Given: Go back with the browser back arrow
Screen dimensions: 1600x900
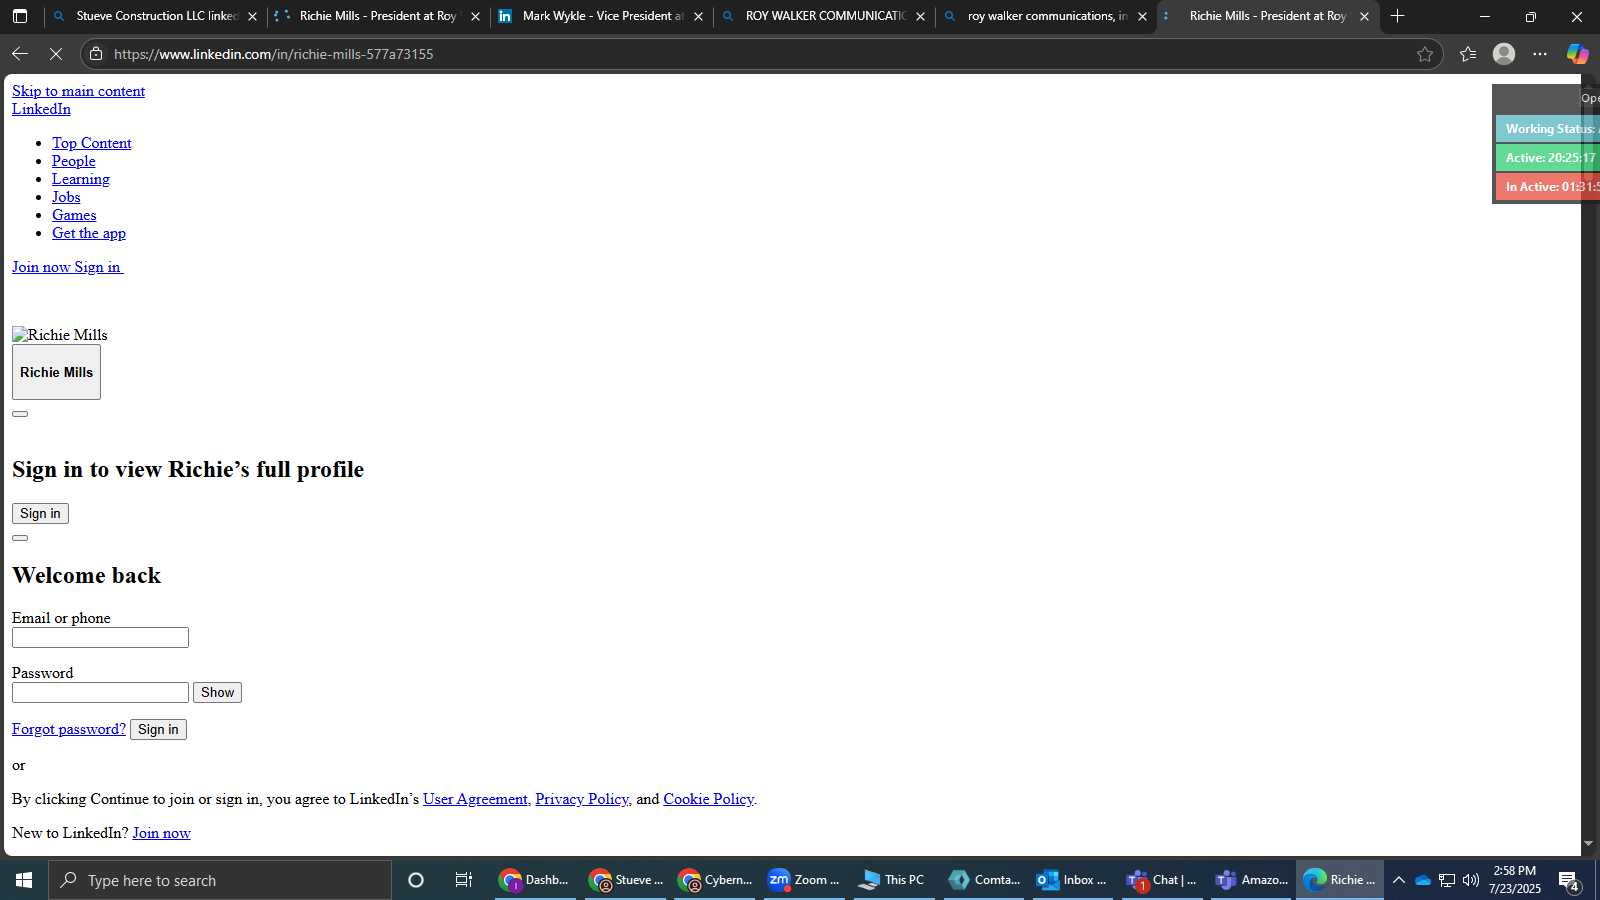Looking at the screenshot, I should pos(20,54).
